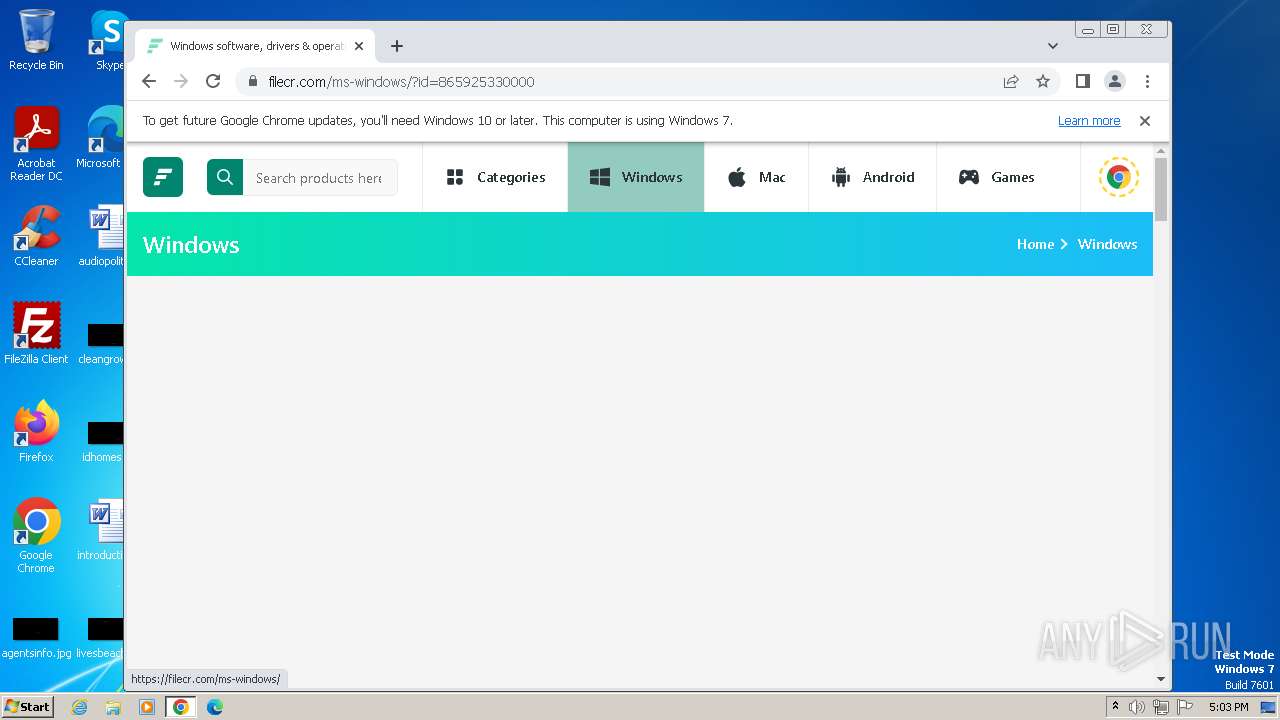This screenshot has width=1280, height=720.
Task: Follow the Home breadcrumb link
Action: (x=1035, y=244)
